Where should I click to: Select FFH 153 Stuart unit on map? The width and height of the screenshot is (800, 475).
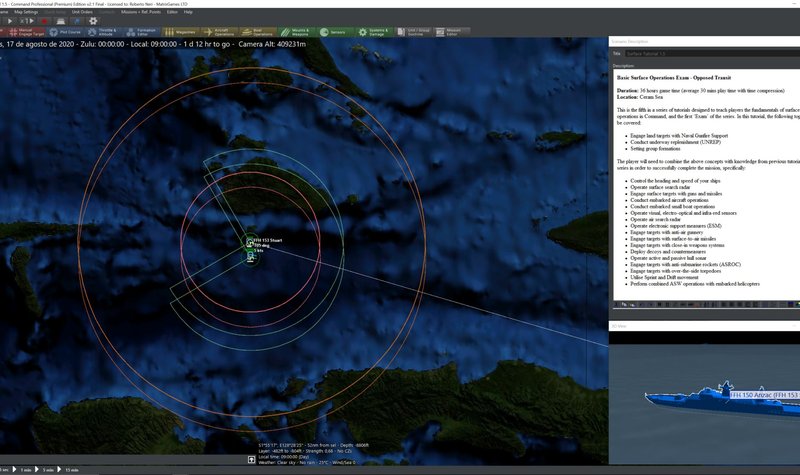click(x=251, y=241)
